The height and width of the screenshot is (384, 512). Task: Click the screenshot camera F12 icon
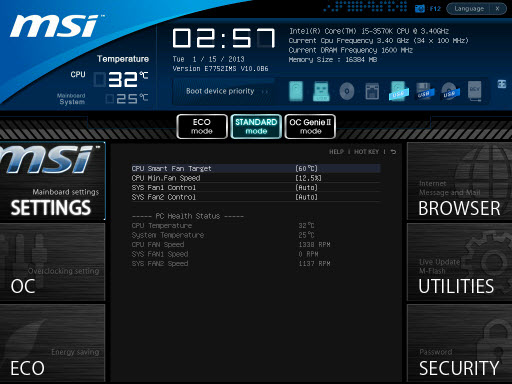[x=420, y=9]
